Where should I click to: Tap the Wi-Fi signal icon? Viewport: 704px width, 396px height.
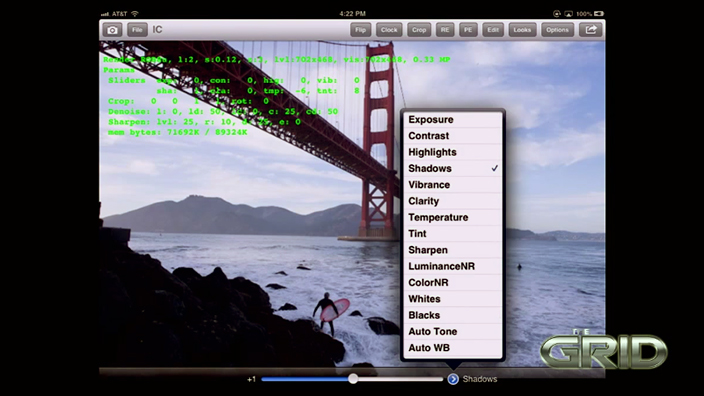[x=135, y=14]
